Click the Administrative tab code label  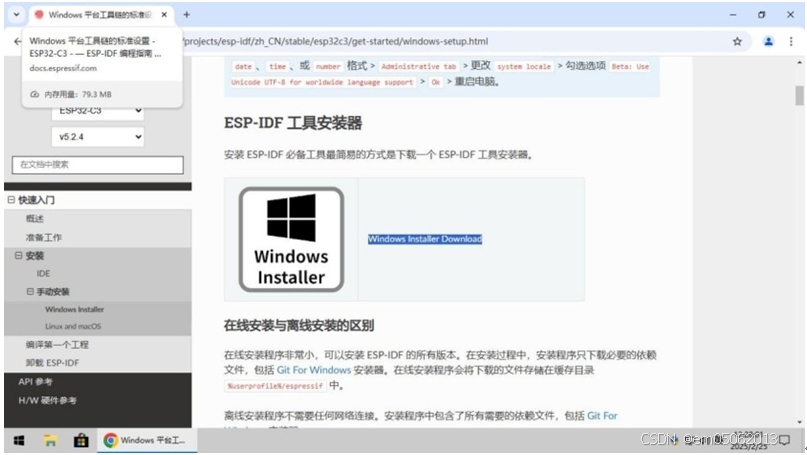[x=418, y=66]
